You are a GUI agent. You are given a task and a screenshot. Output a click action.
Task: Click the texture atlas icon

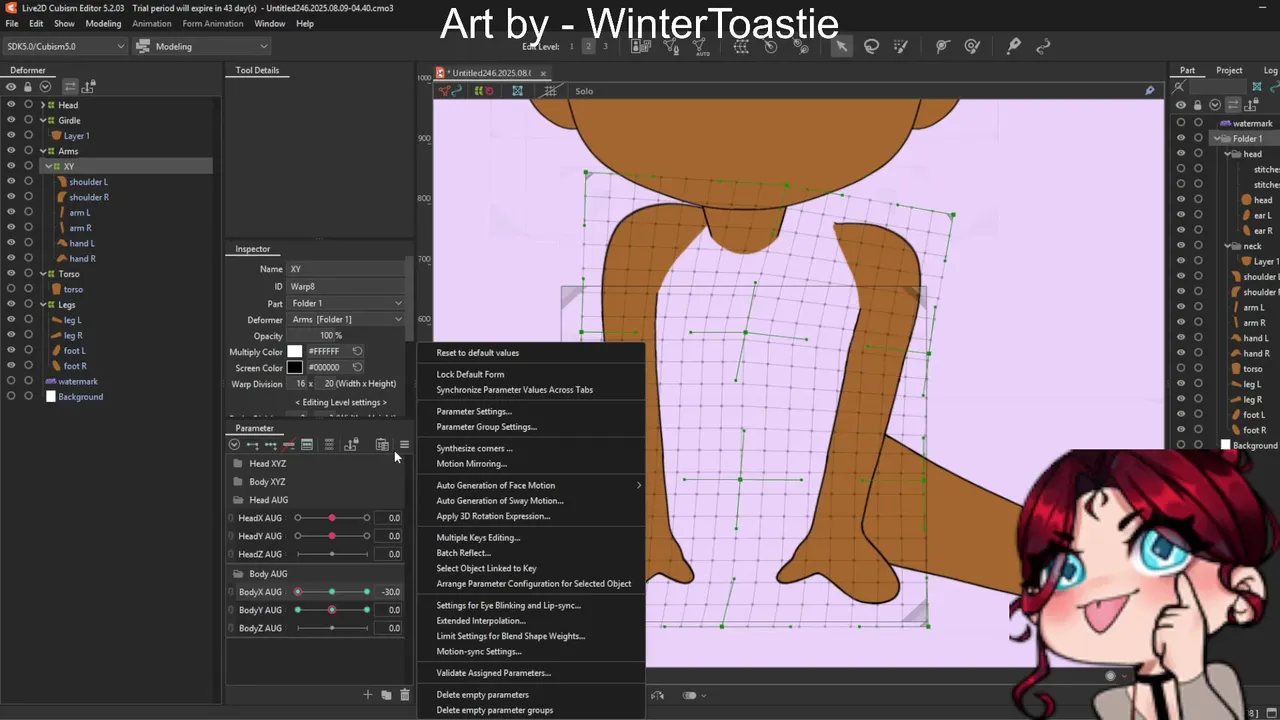coord(641,46)
